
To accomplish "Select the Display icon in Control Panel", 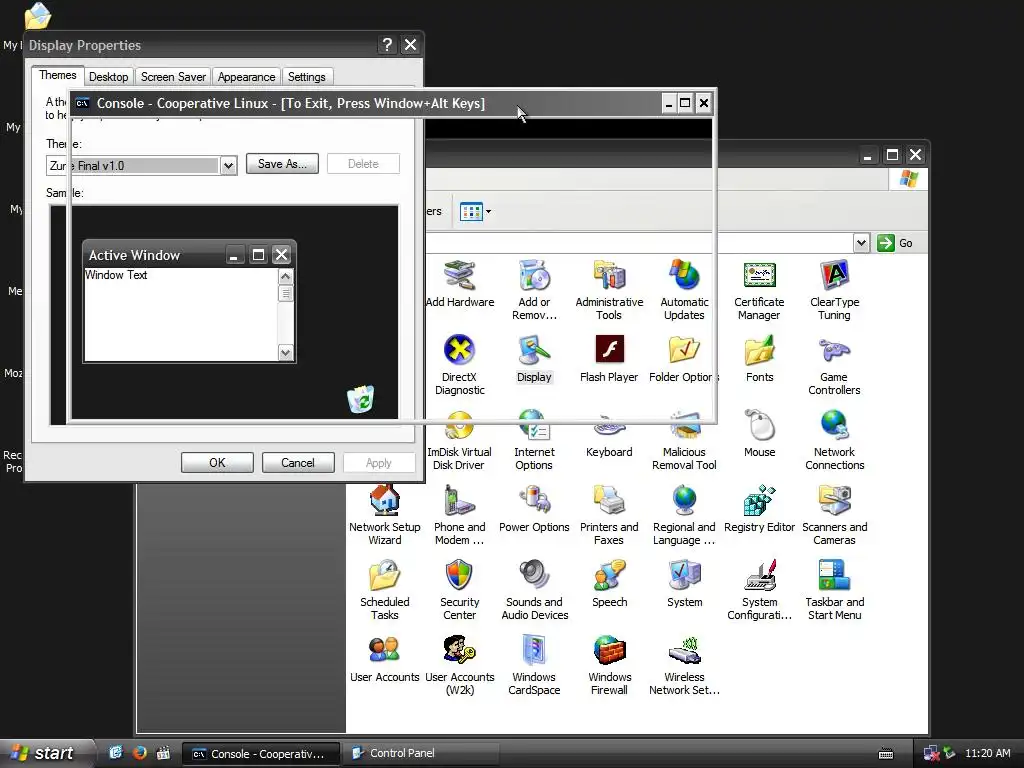I will click(534, 350).
